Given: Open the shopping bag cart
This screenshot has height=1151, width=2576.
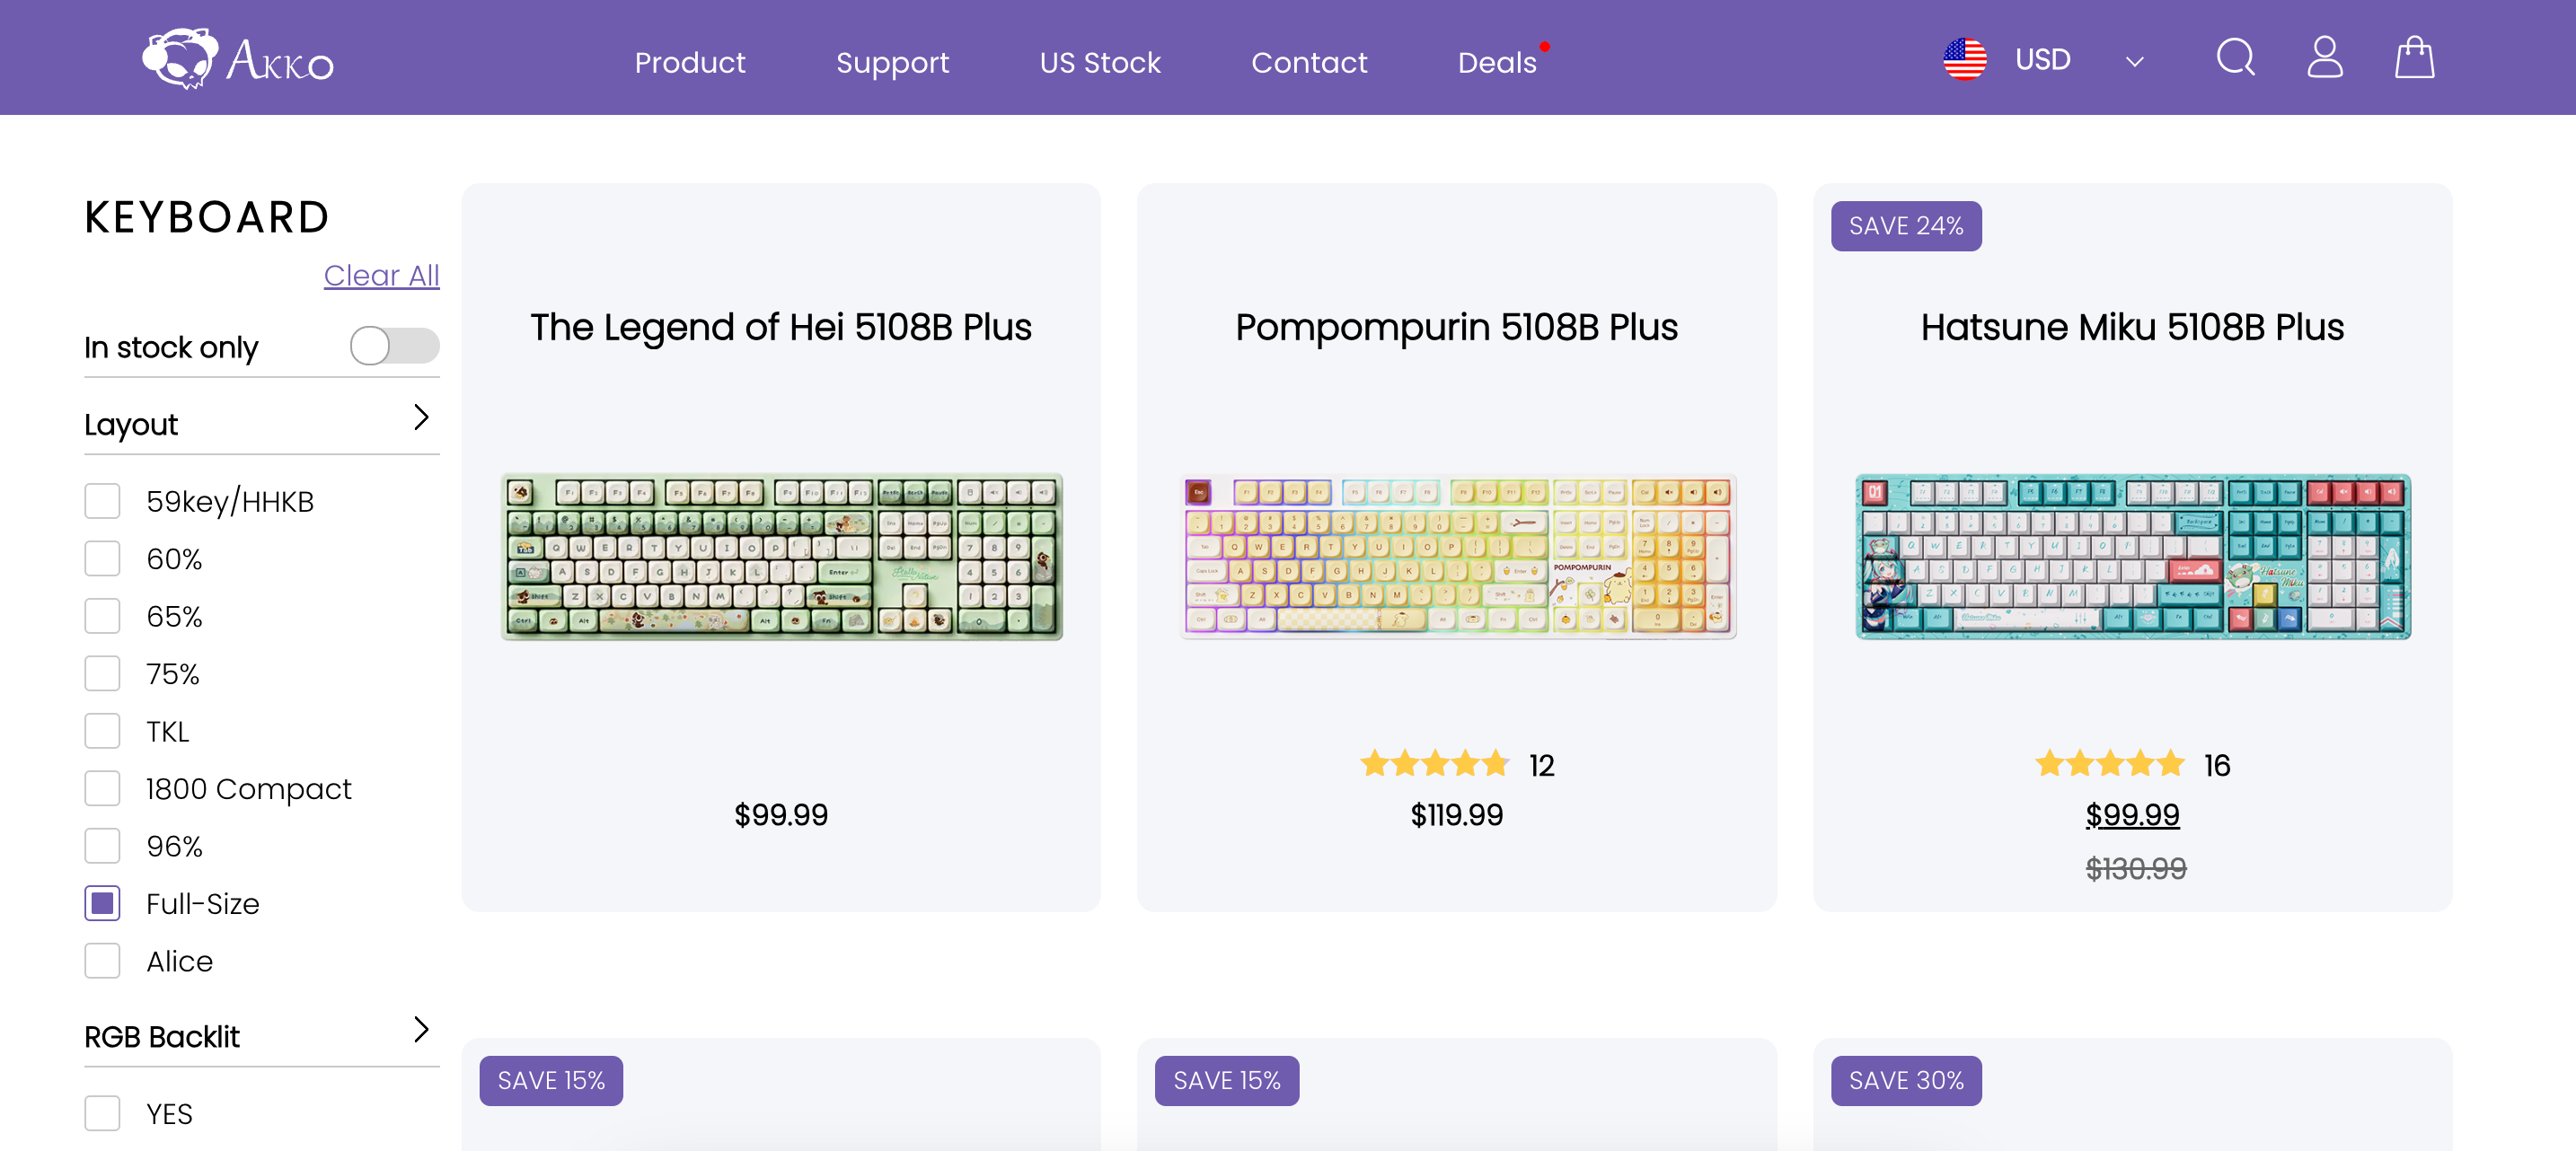Looking at the screenshot, I should 2413,58.
